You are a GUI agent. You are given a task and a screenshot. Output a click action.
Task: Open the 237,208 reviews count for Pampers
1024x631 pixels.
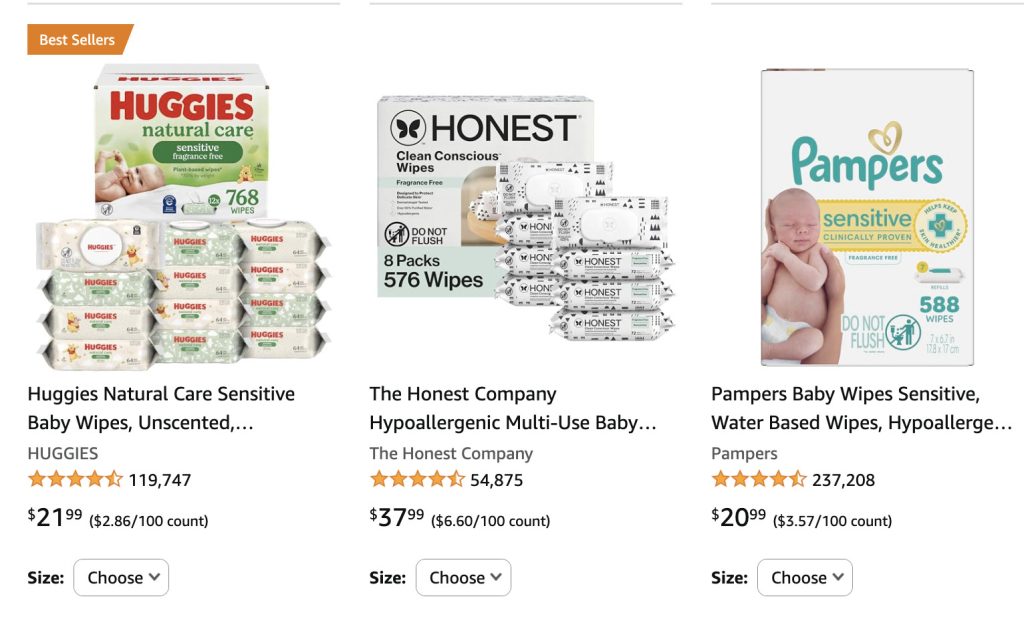click(844, 480)
